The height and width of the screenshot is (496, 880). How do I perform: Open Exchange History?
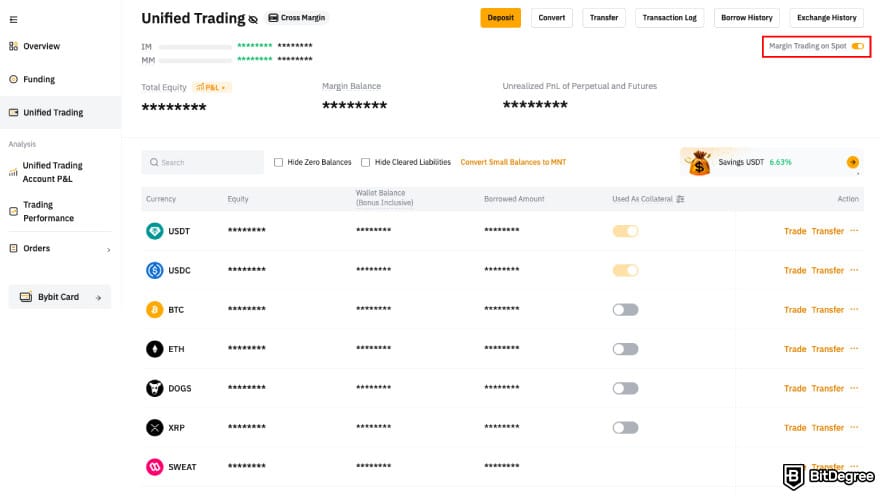[x=827, y=18]
